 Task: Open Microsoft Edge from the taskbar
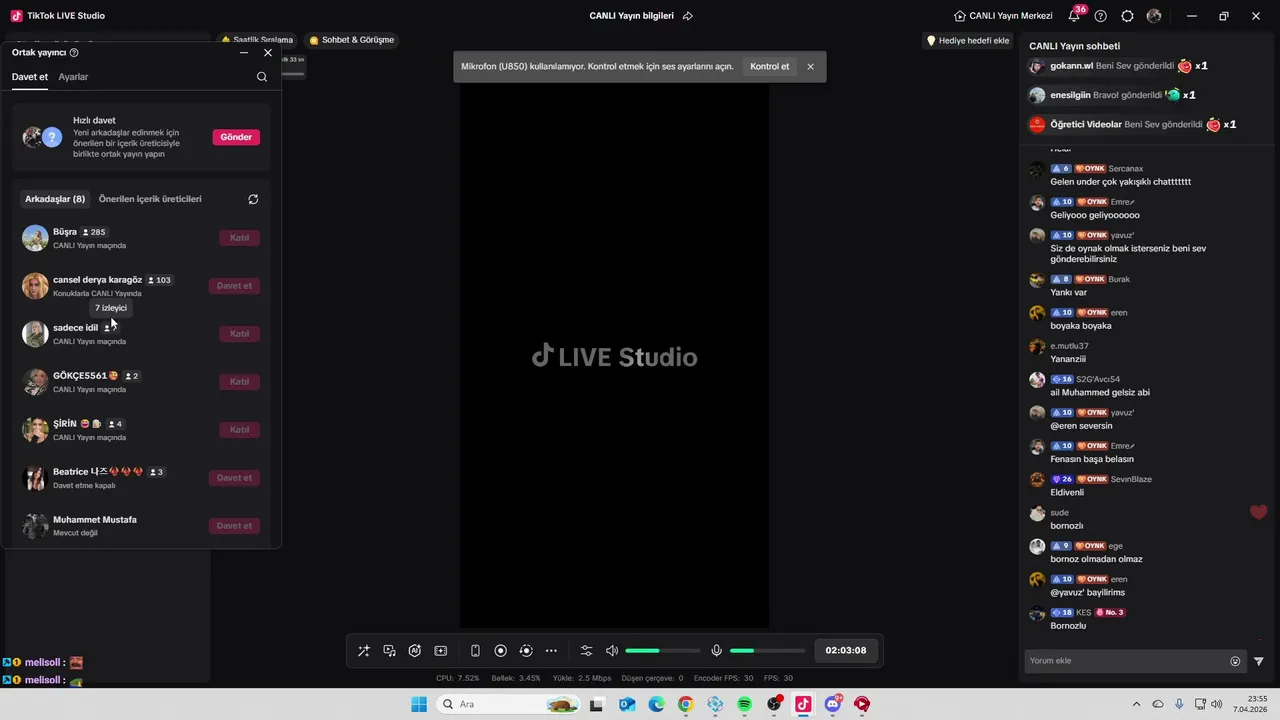(656, 704)
